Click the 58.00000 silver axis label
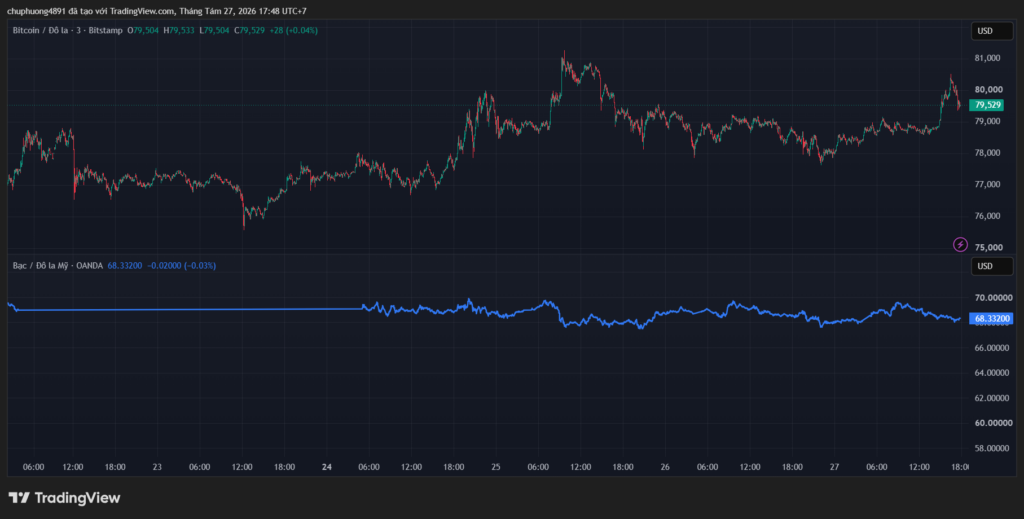Screen dimensions: 1024x519 [x=991, y=448]
